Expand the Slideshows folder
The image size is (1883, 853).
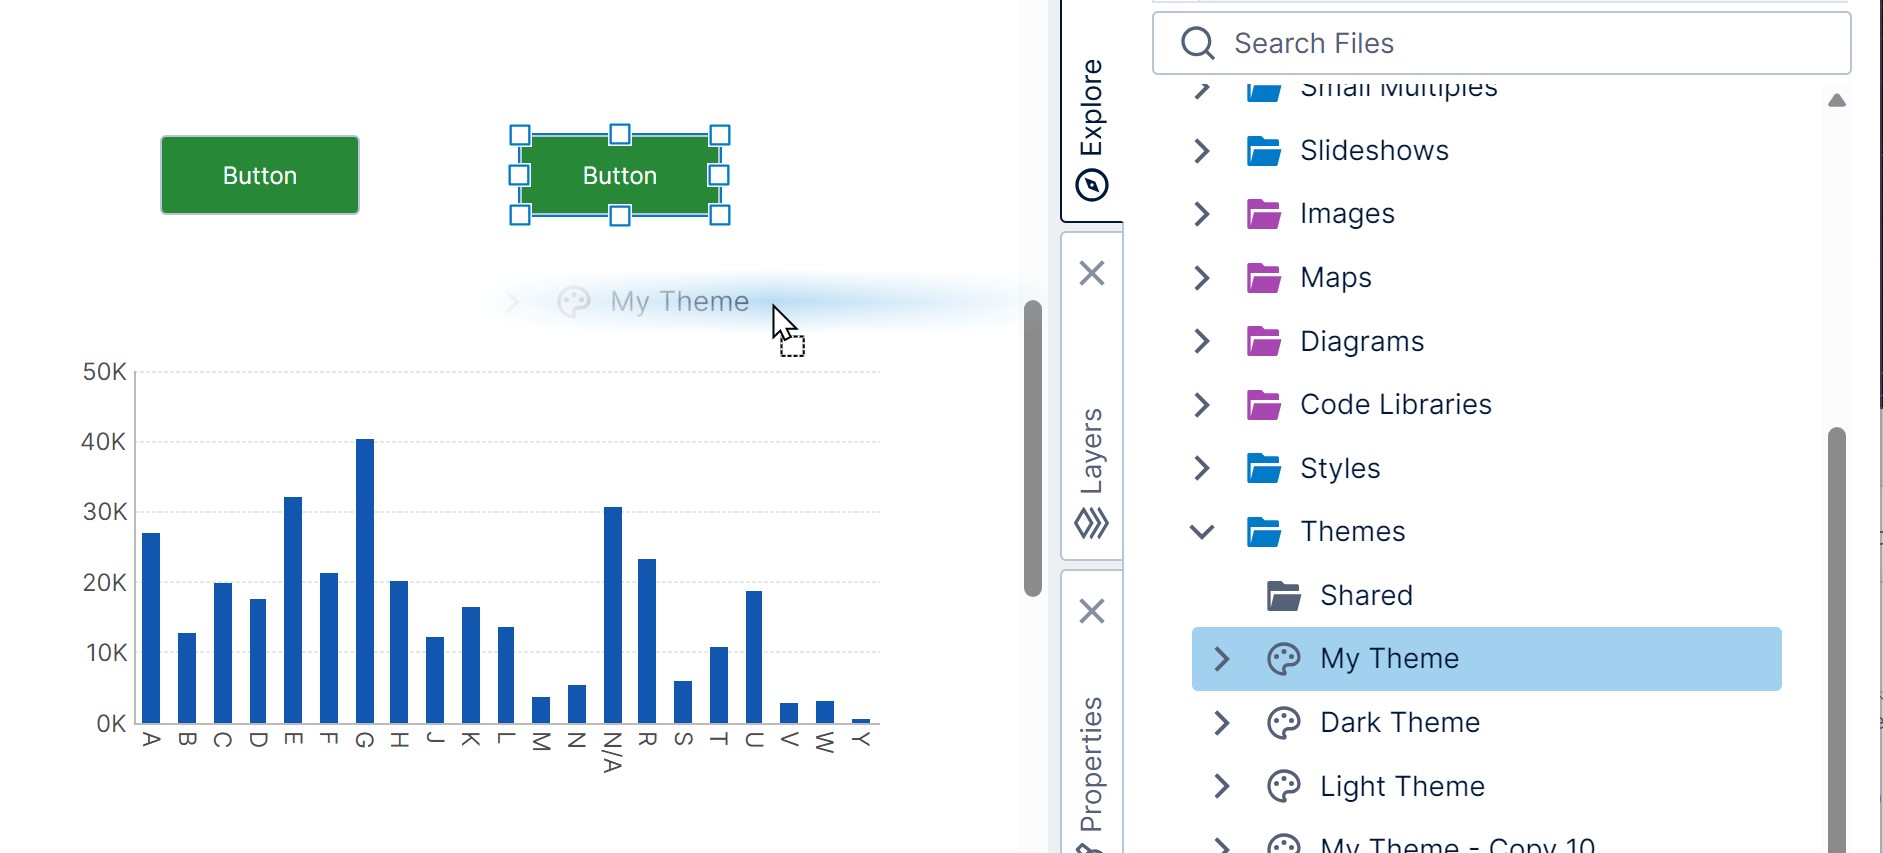tap(1202, 151)
